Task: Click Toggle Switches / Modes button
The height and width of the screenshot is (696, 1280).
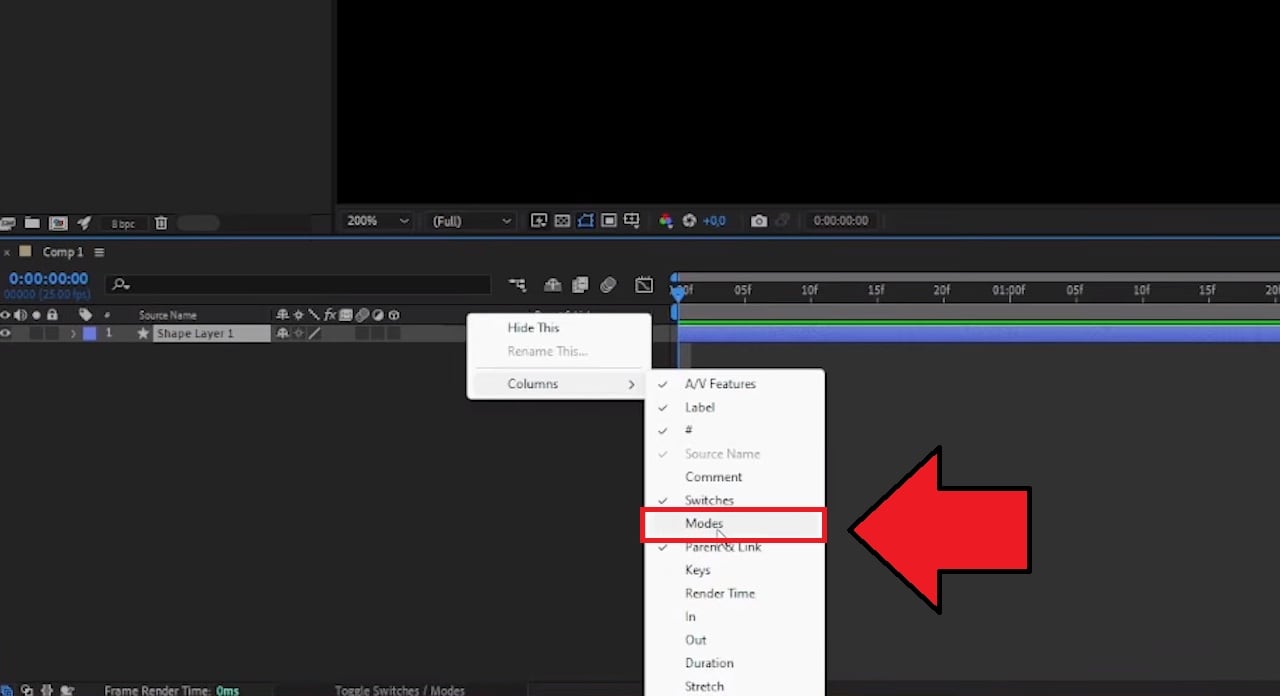Action: click(399, 690)
